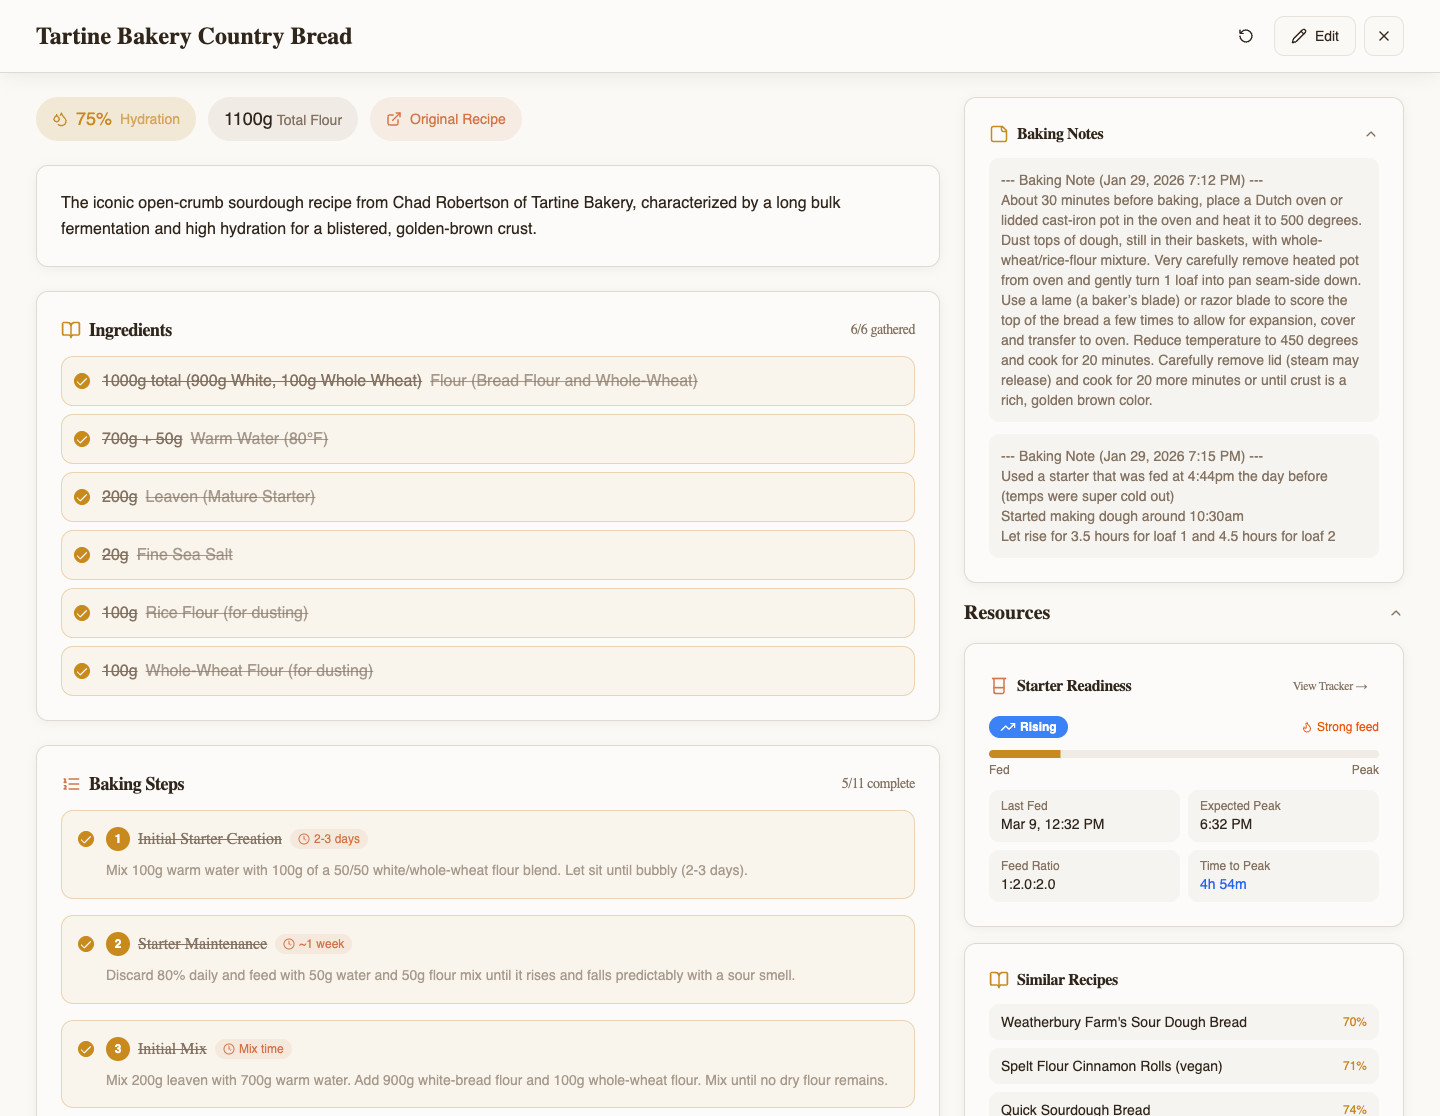Collapse the Baking Notes panel
1440x1116 pixels.
1371,134
